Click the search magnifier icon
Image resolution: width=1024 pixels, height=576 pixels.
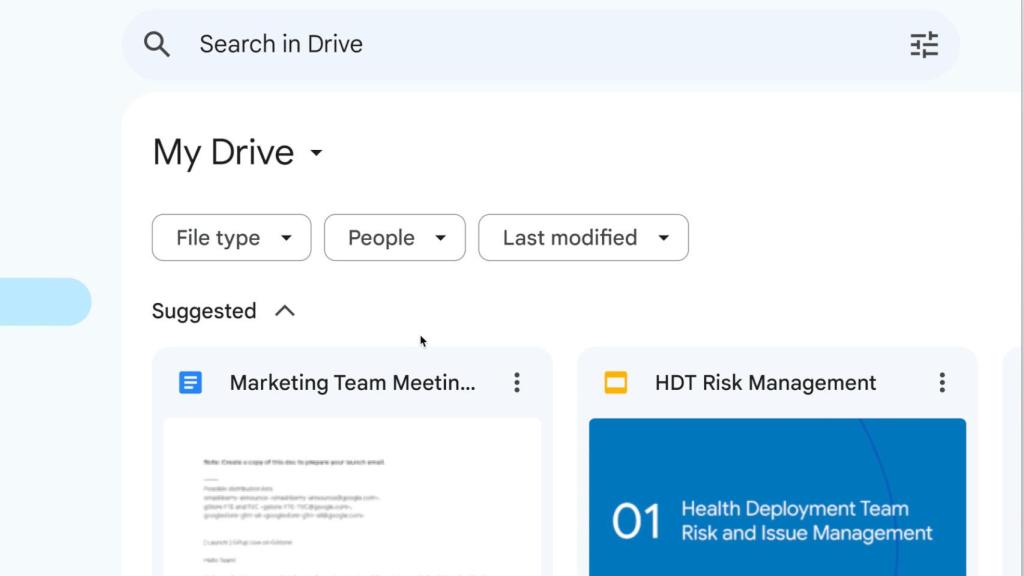(x=157, y=44)
